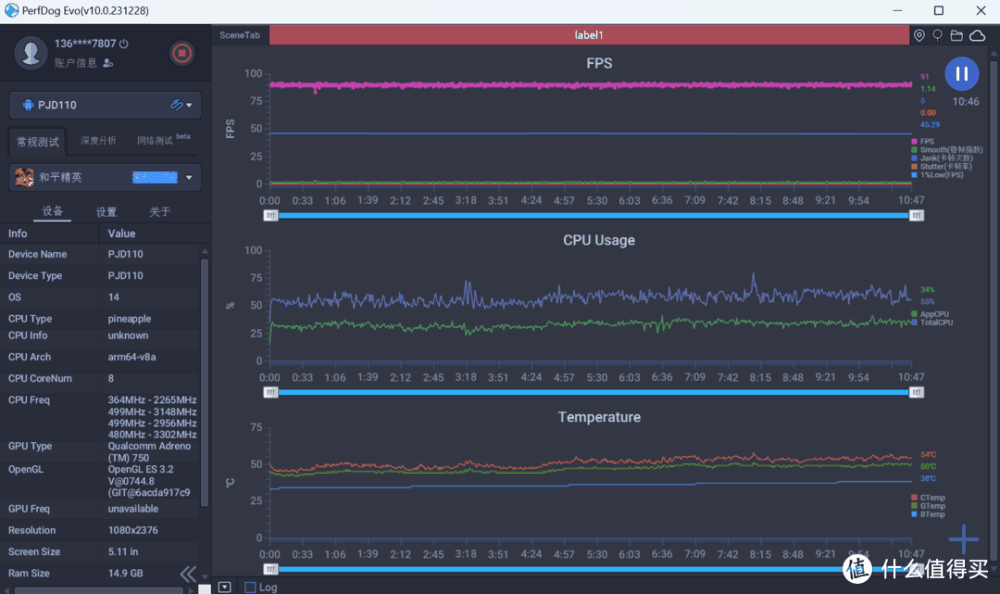Expand the small dropdown arrow beside Log
This screenshot has width=1000, height=594.
pyautogui.click(x=224, y=587)
